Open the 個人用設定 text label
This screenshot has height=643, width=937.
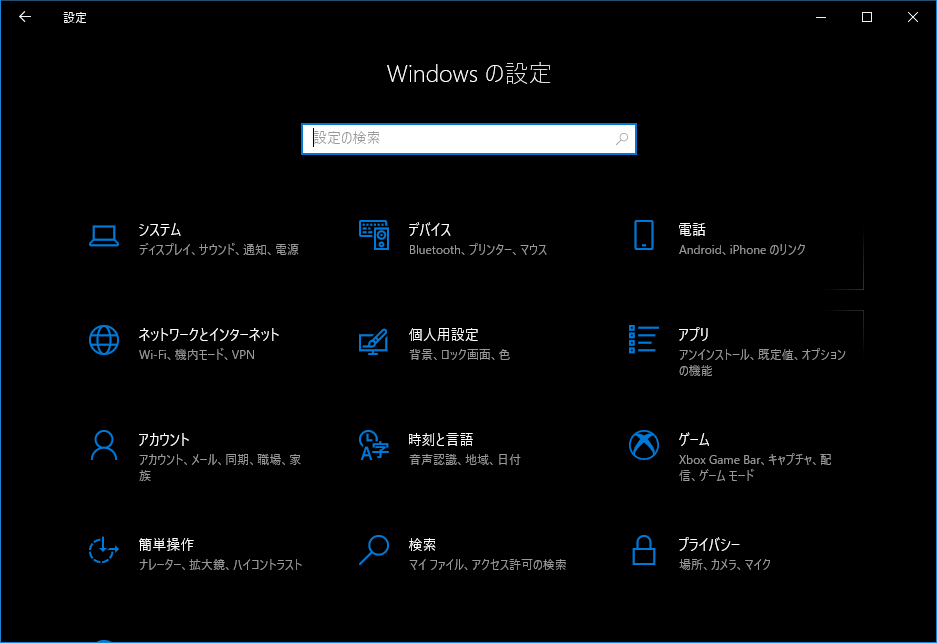tap(443, 335)
